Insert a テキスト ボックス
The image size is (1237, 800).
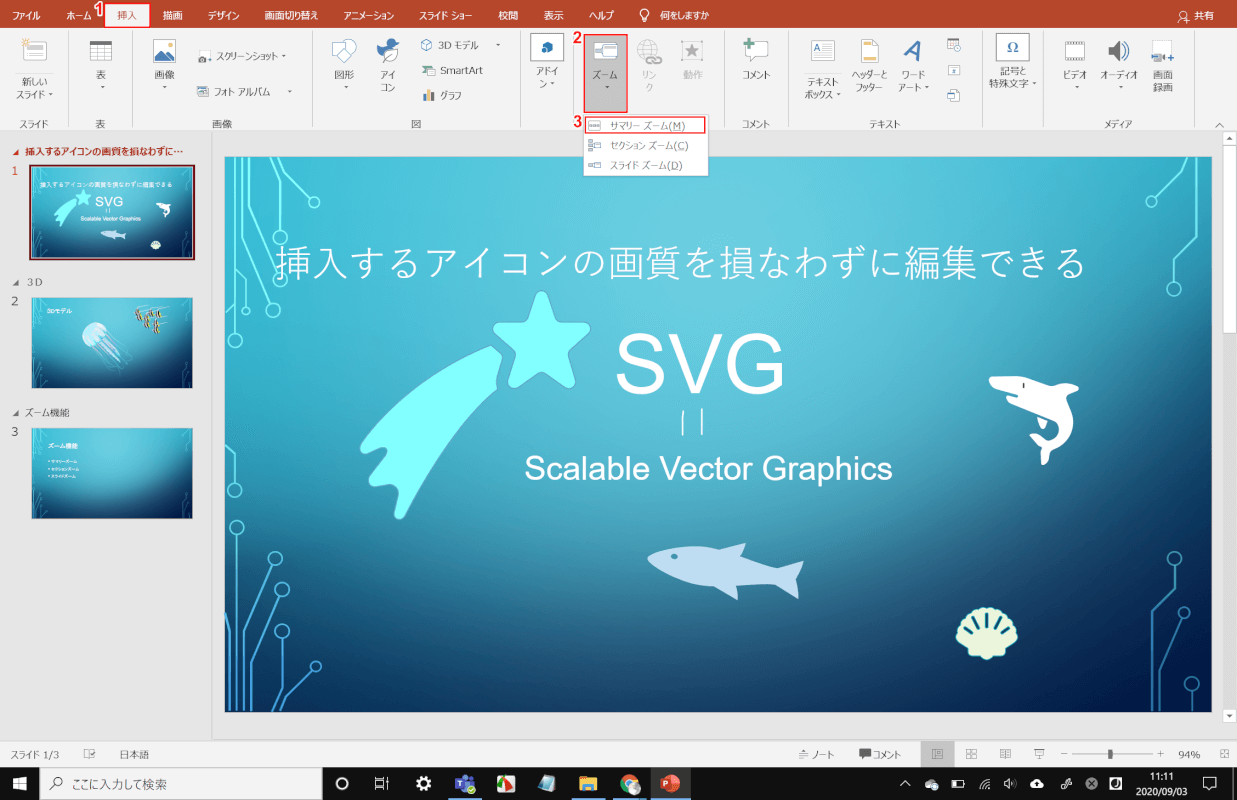point(823,70)
